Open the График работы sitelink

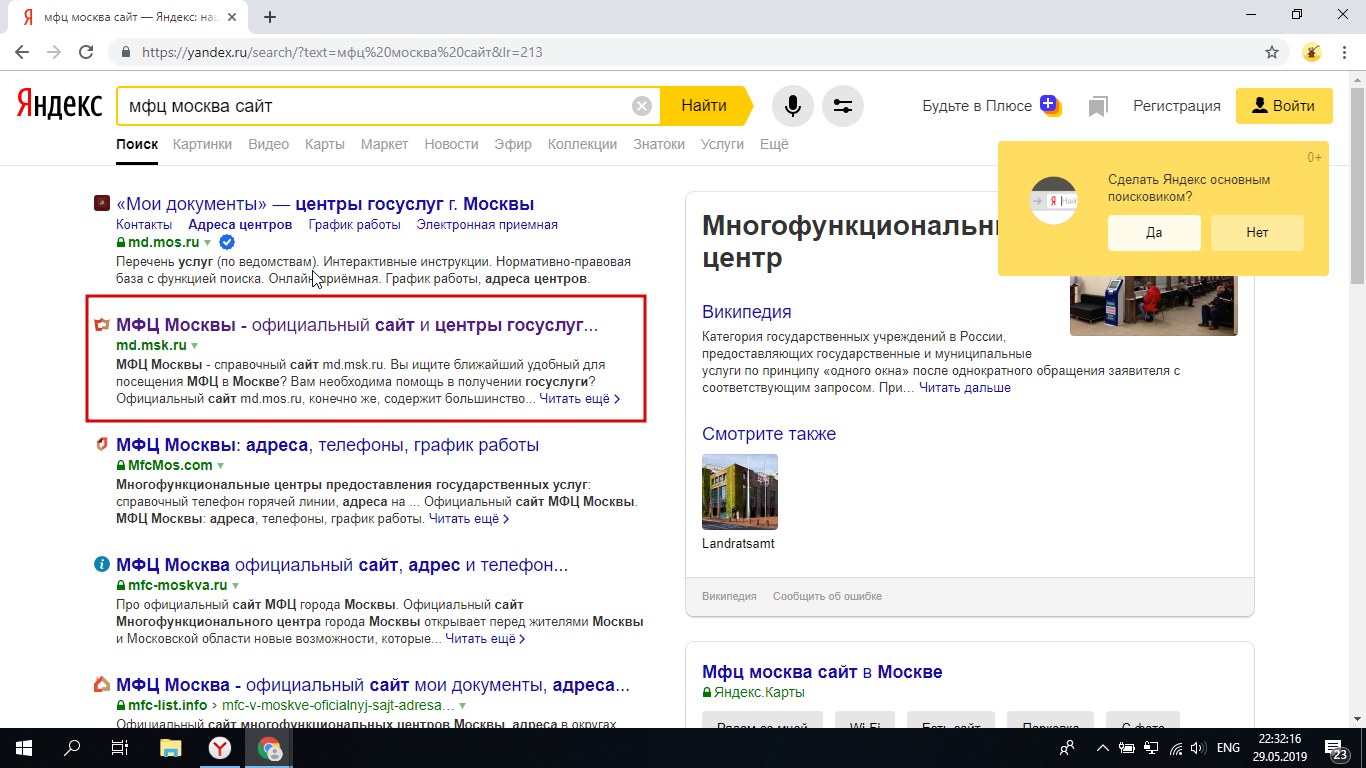(355, 225)
